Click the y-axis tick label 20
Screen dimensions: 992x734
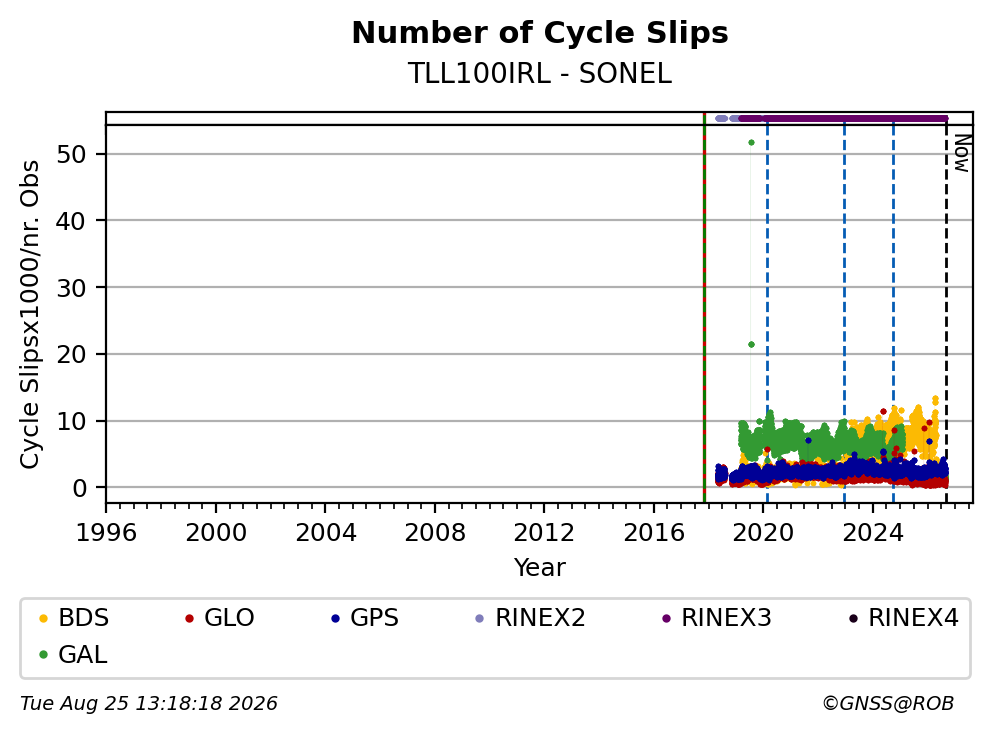tap(71, 355)
